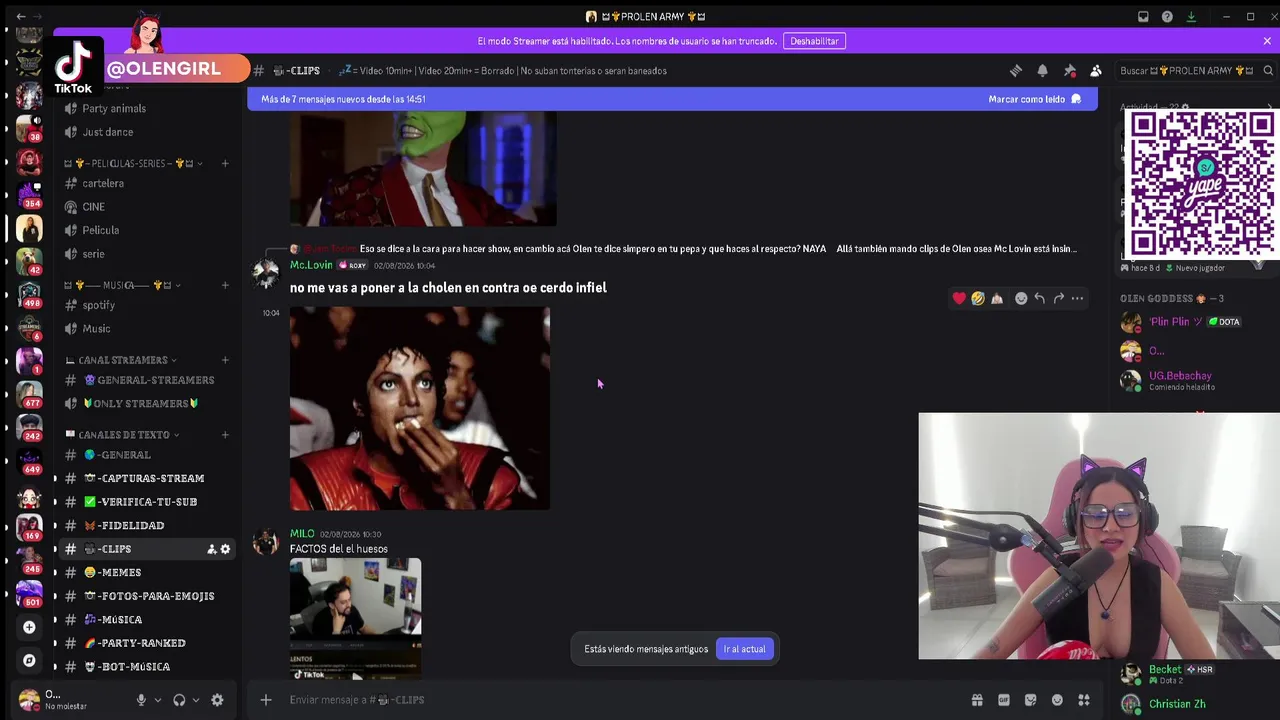Add channel to MUSICA category

(225, 285)
